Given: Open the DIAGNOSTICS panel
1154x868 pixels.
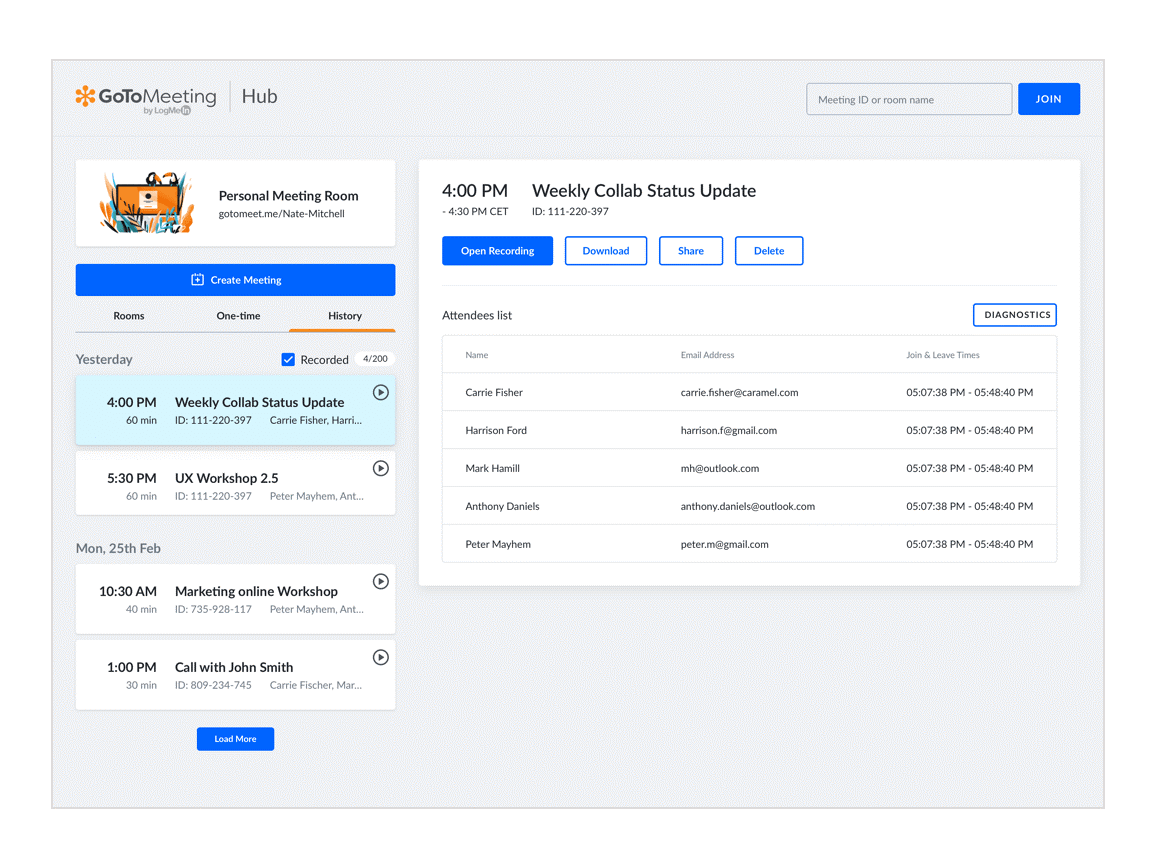Looking at the screenshot, I should point(1014,314).
